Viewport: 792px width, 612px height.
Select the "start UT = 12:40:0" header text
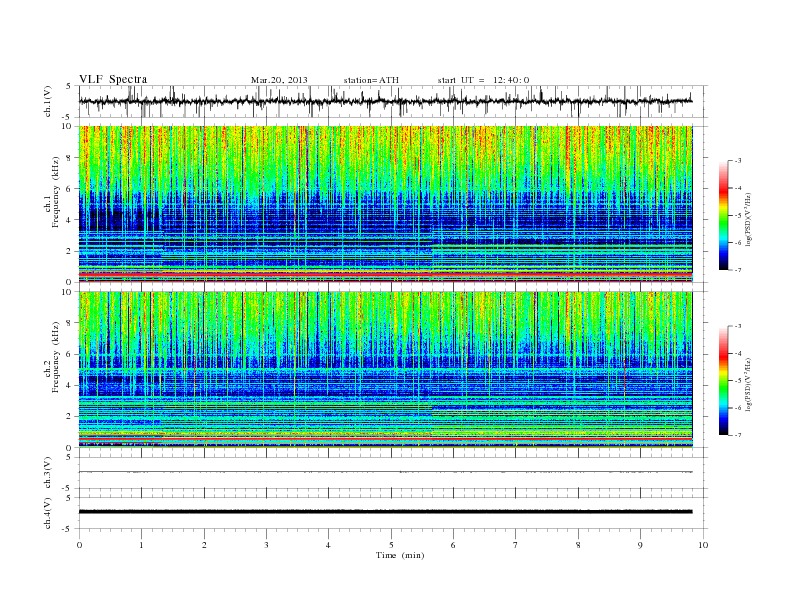tap(483, 80)
